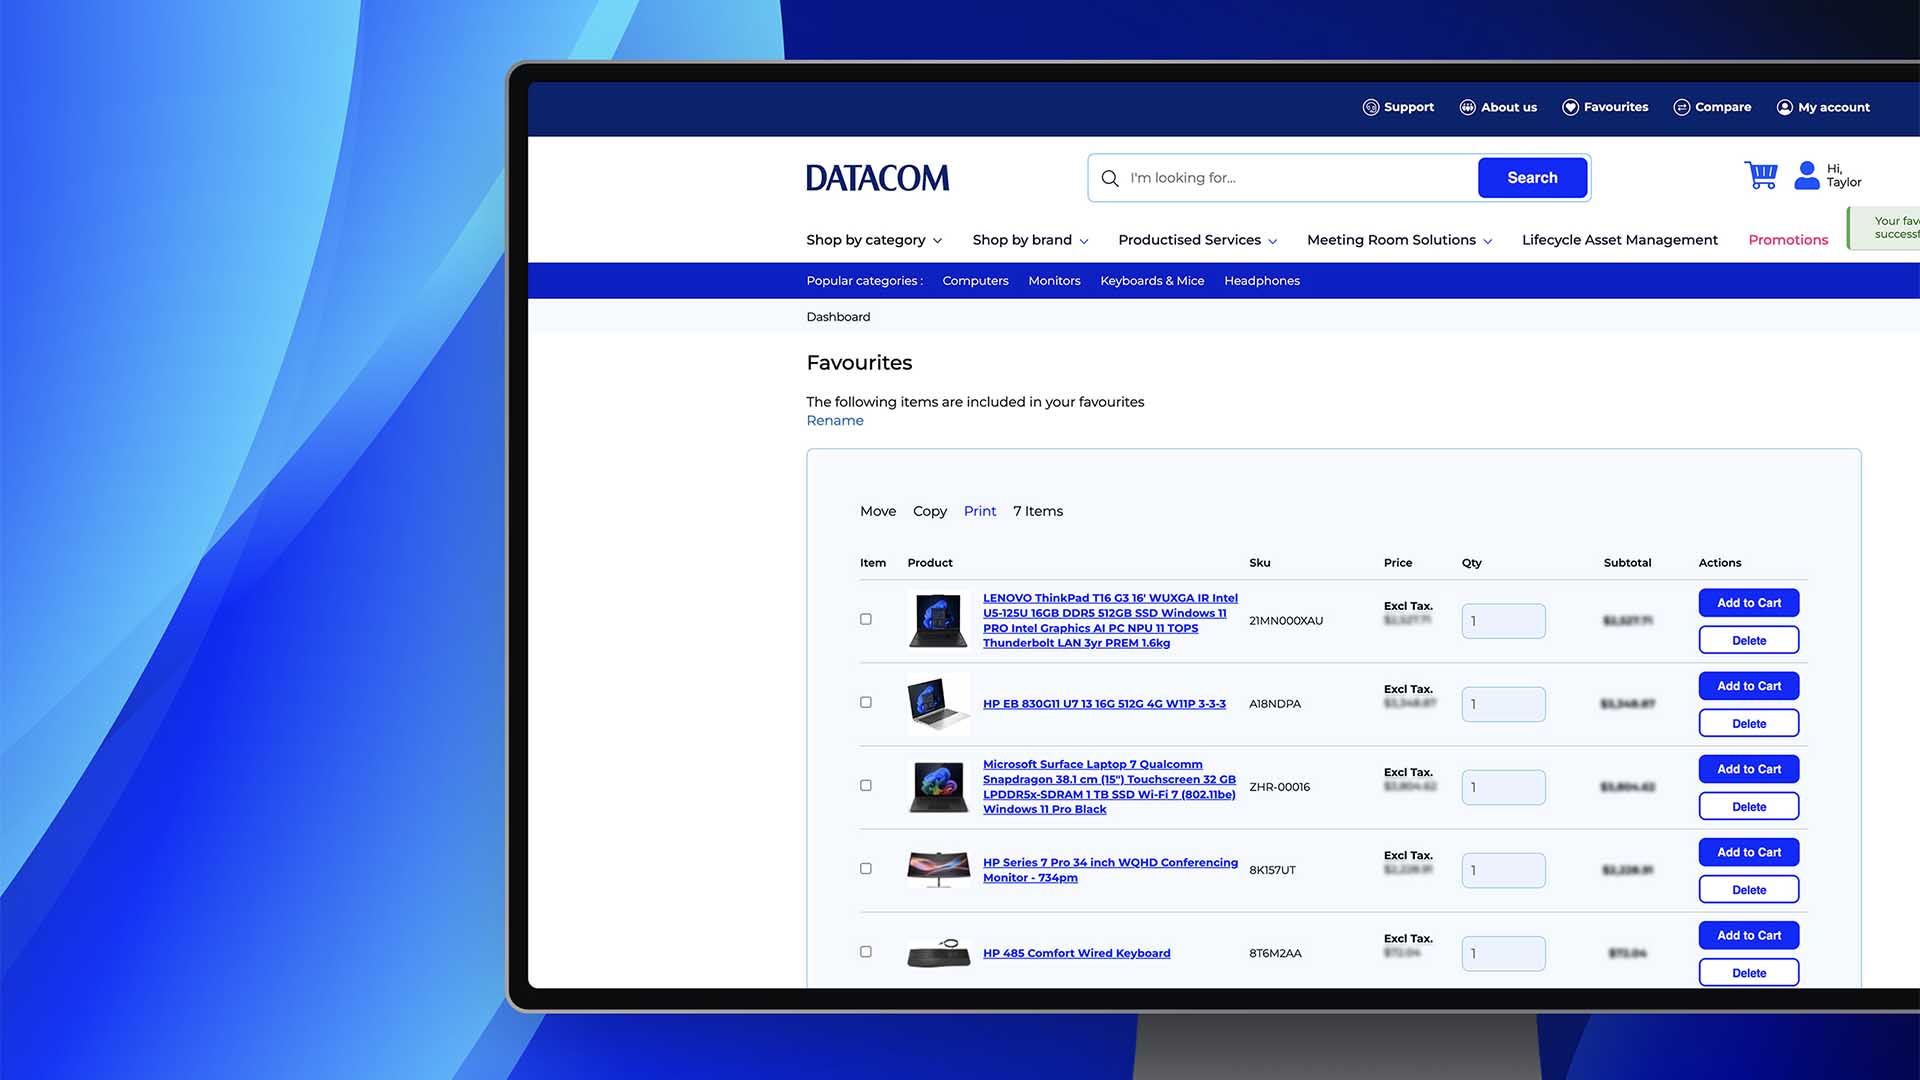
Task: Click the HP EB 830G11 laptop thumbnail
Action: (x=938, y=703)
